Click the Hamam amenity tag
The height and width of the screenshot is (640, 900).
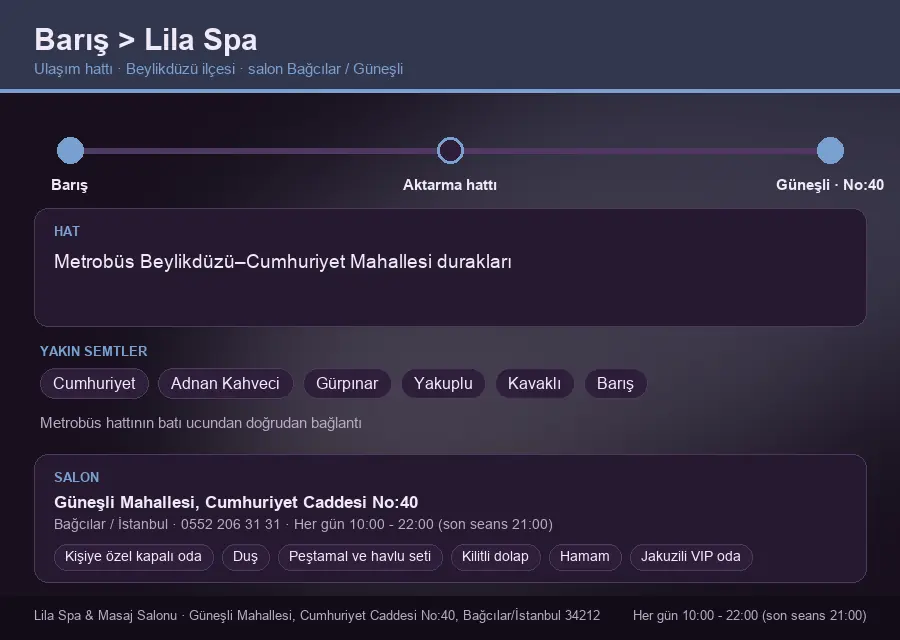tap(584, 557)
